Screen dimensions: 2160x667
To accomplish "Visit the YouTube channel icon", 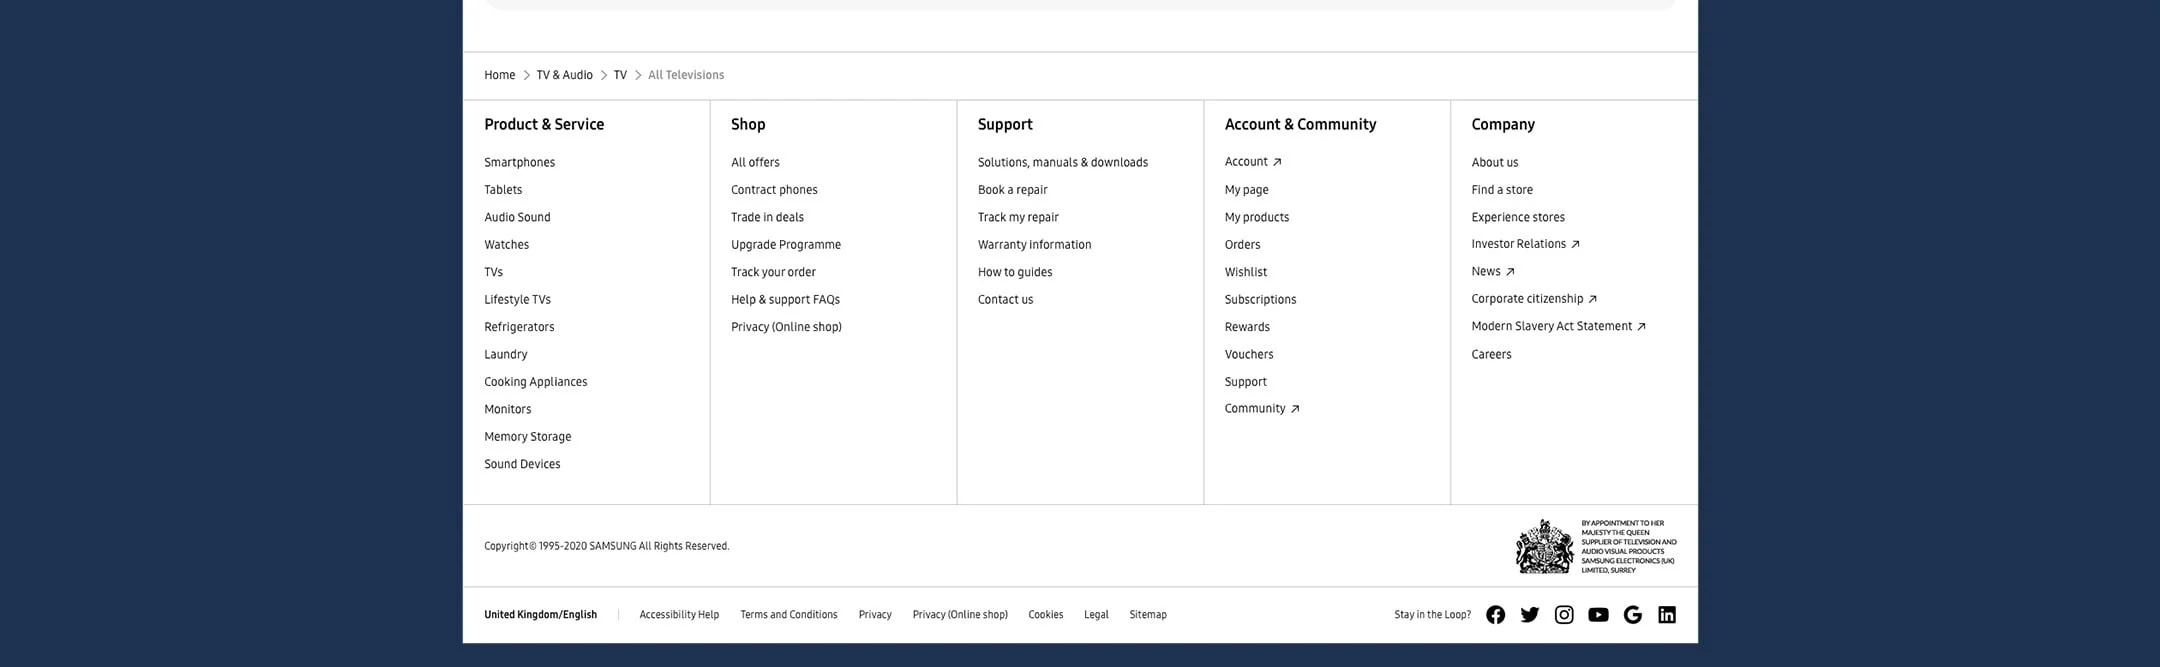I will [x=1598, y=615].
